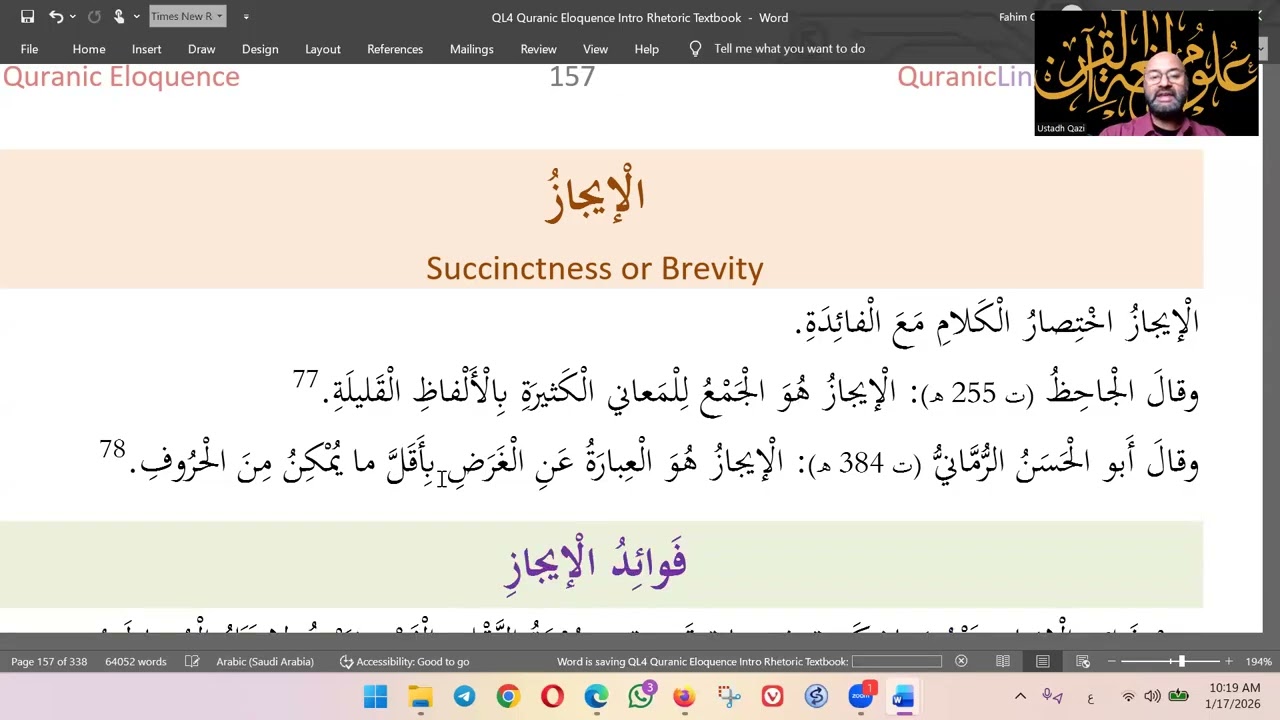The width and height of the screenshot is (1280, 720).
Task: Click the Word icon in the taskbar
Action: [x=904, y=697]
